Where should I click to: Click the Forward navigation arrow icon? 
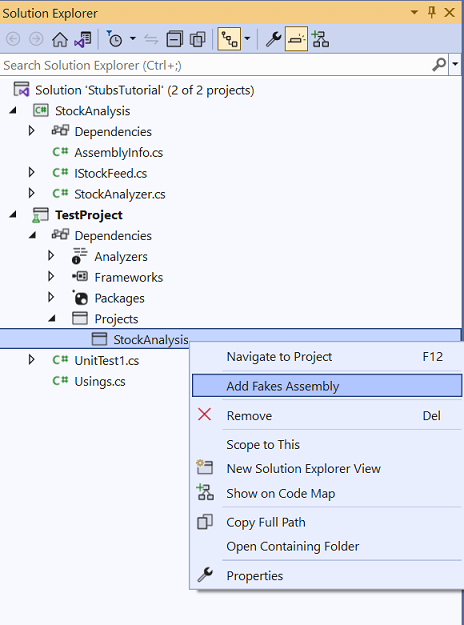click(36, 39)
